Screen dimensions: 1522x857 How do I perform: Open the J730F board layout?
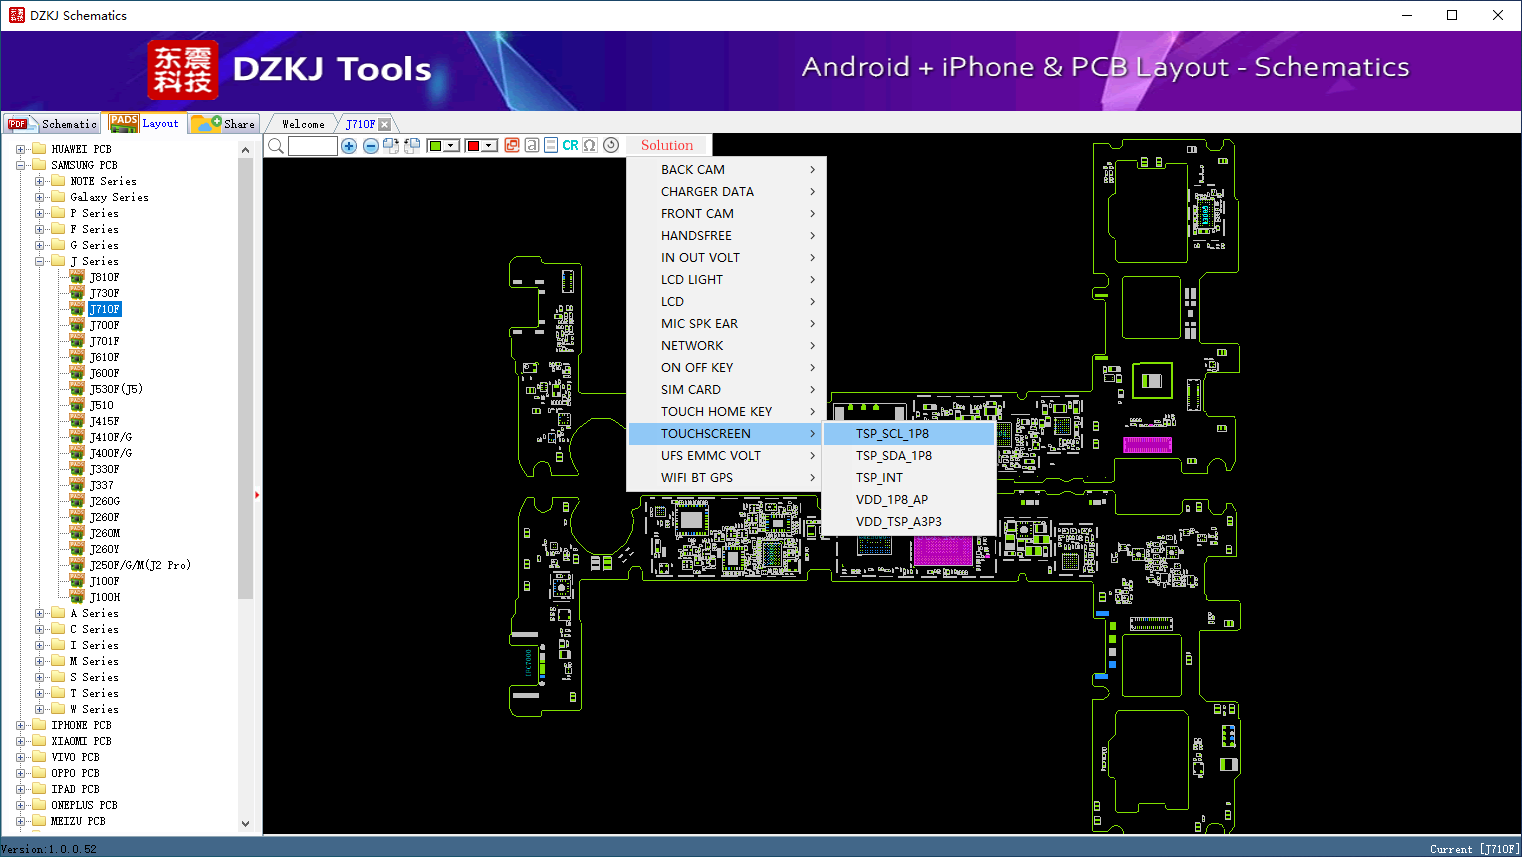(104, 293)
